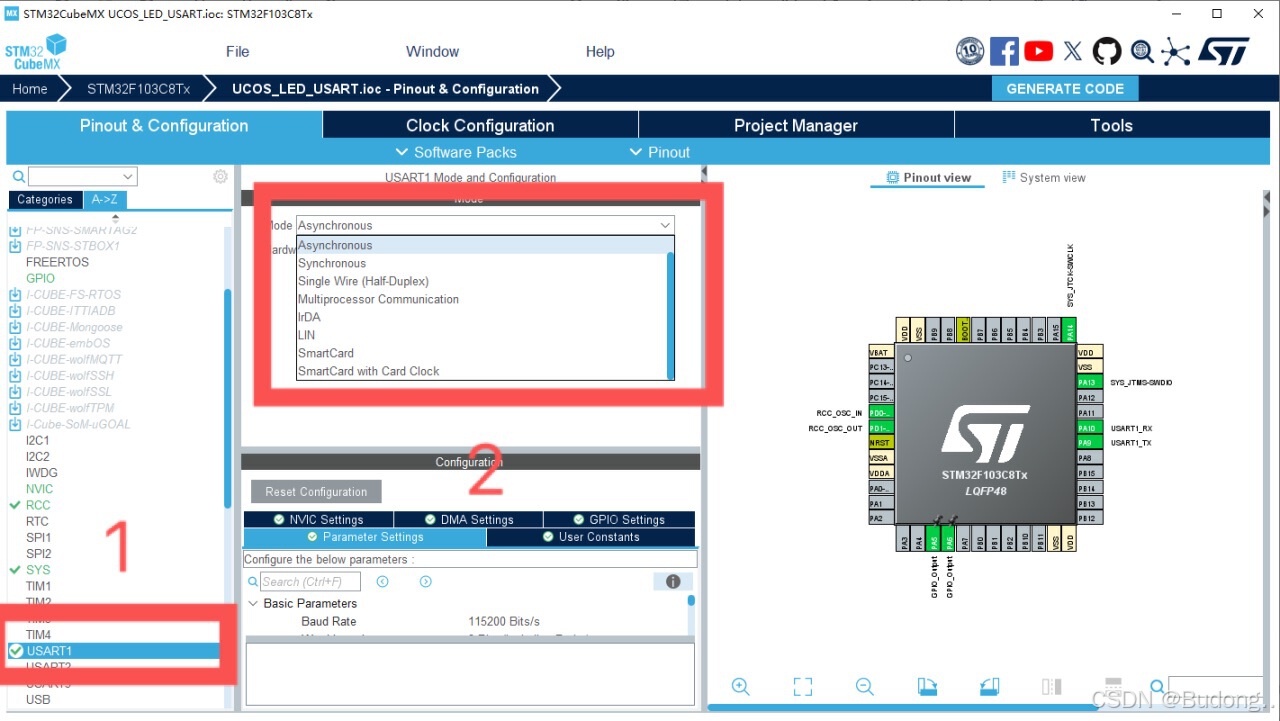Open the Clock Configuration tab
Viewport: 1280px width, 721px height.
click(479, 125)
